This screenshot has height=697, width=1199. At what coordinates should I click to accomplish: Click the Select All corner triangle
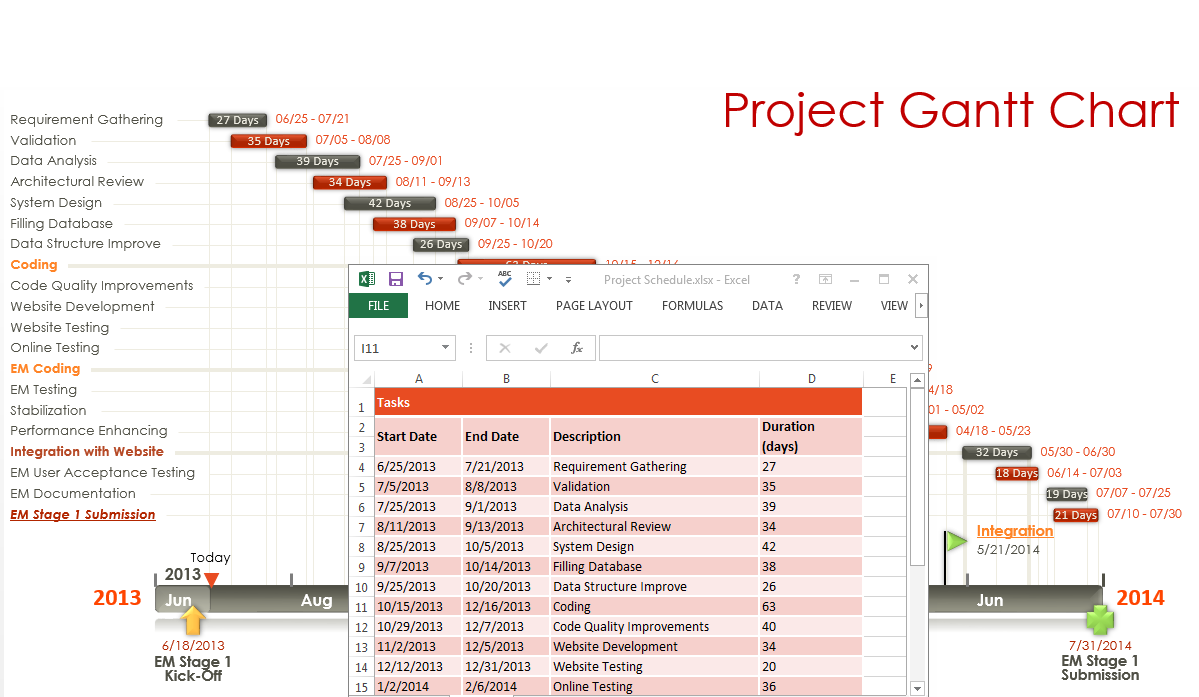(366, 380)
